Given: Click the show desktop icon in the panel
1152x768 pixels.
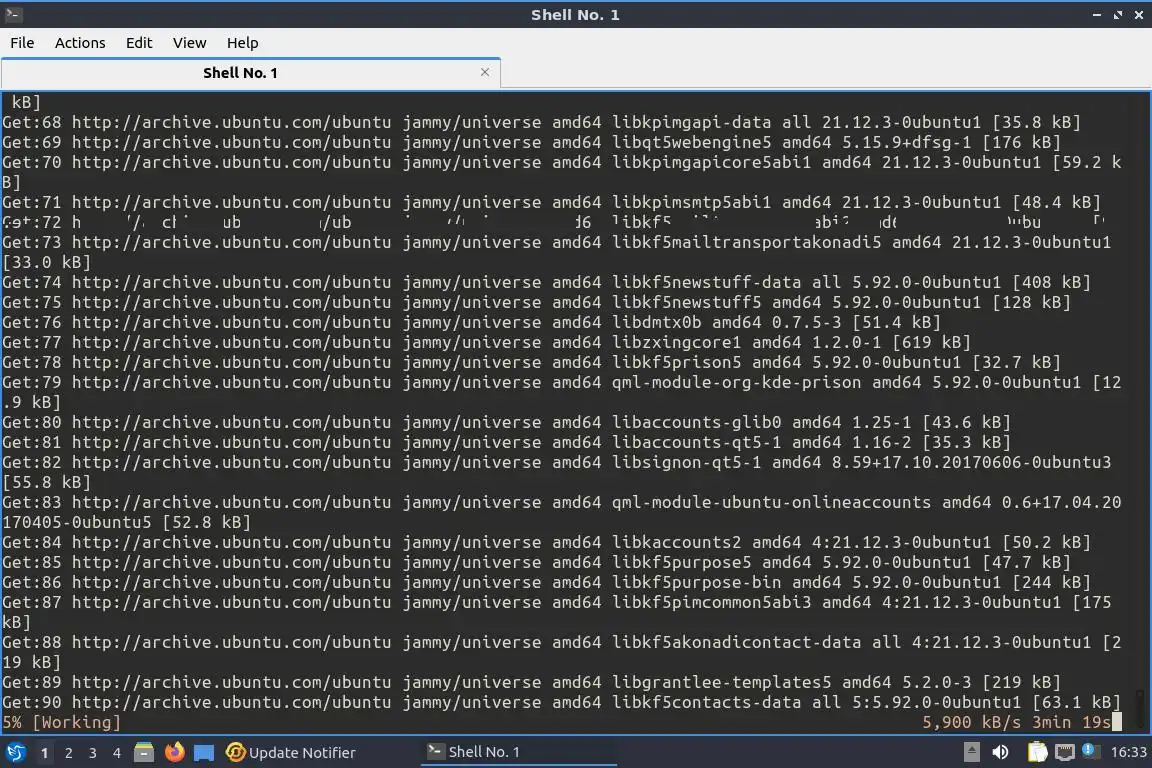Looking at the screenshot, I should pyautogui.click(x=204, y=753).
